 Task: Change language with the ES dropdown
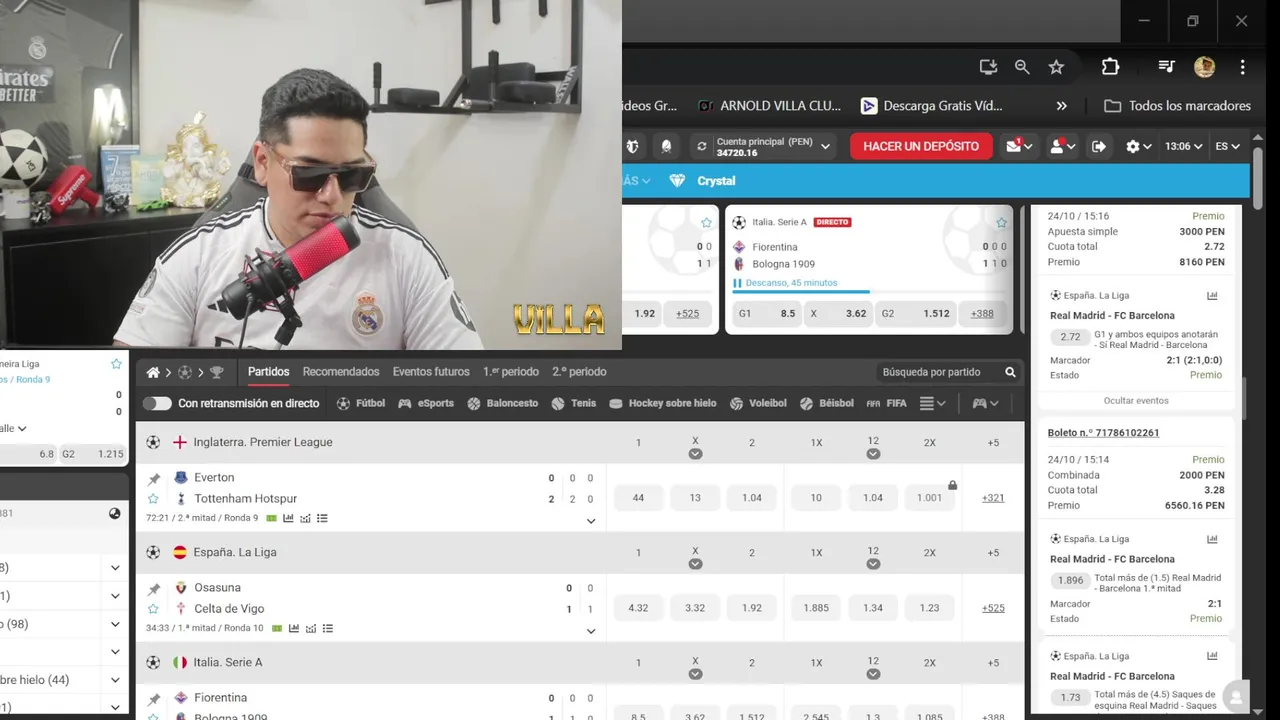coord(1227,146)
